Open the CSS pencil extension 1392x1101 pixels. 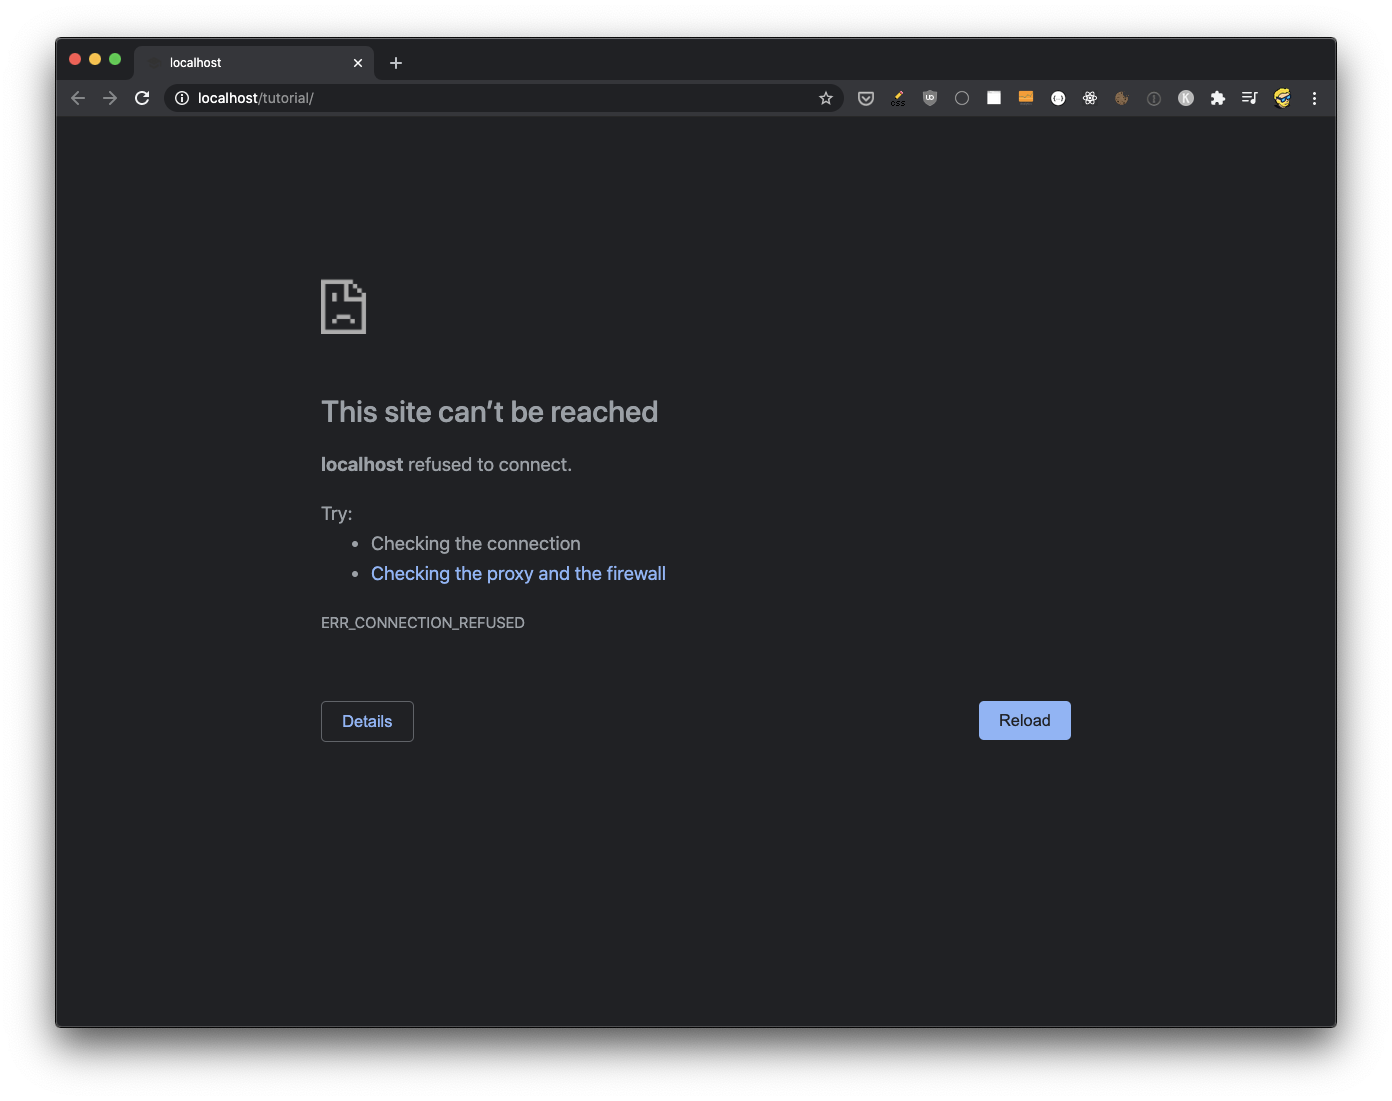pyautogui.click(x=898, y=98)
